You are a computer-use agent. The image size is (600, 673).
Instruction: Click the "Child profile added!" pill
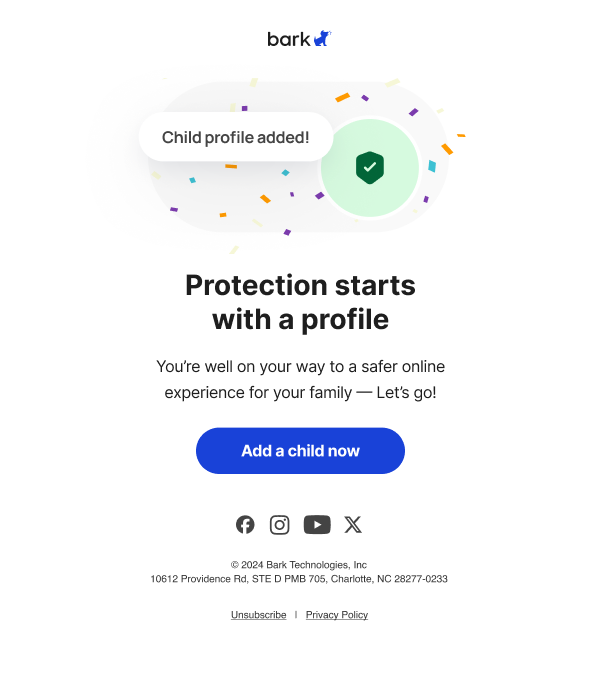tap(236, 137)
